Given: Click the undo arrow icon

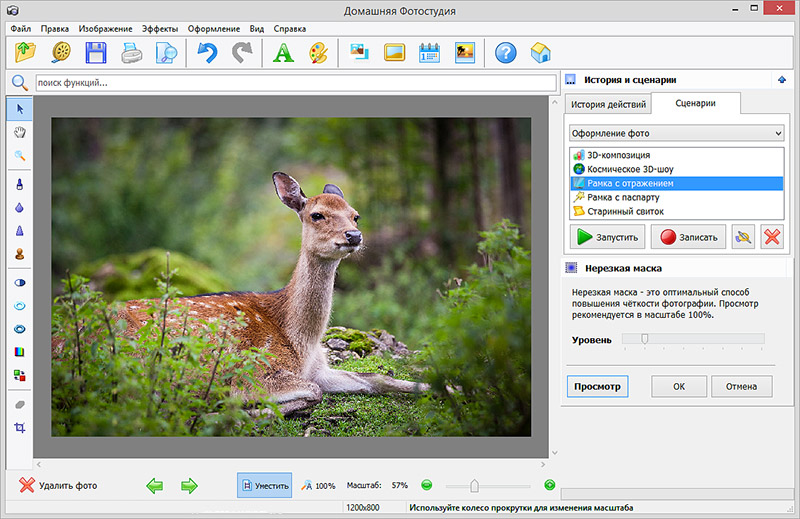Looking at the screenshot, I should pyautogui.click(x=207, y=52).
